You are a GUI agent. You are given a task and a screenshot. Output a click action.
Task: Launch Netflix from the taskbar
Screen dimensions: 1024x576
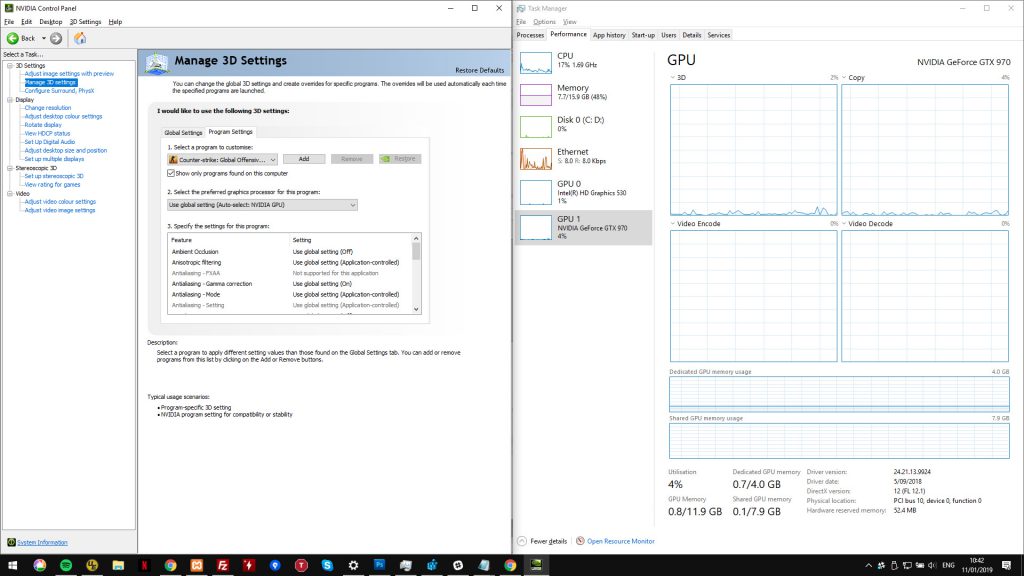click(x=144, y=565)
